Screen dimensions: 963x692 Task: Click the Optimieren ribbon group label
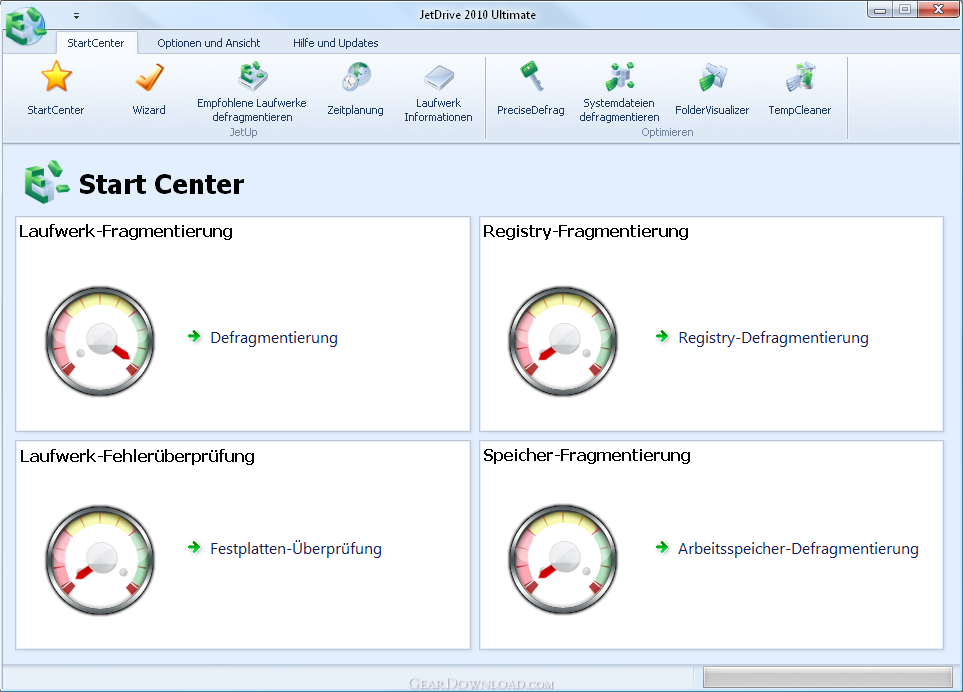[x=668, y=132]
